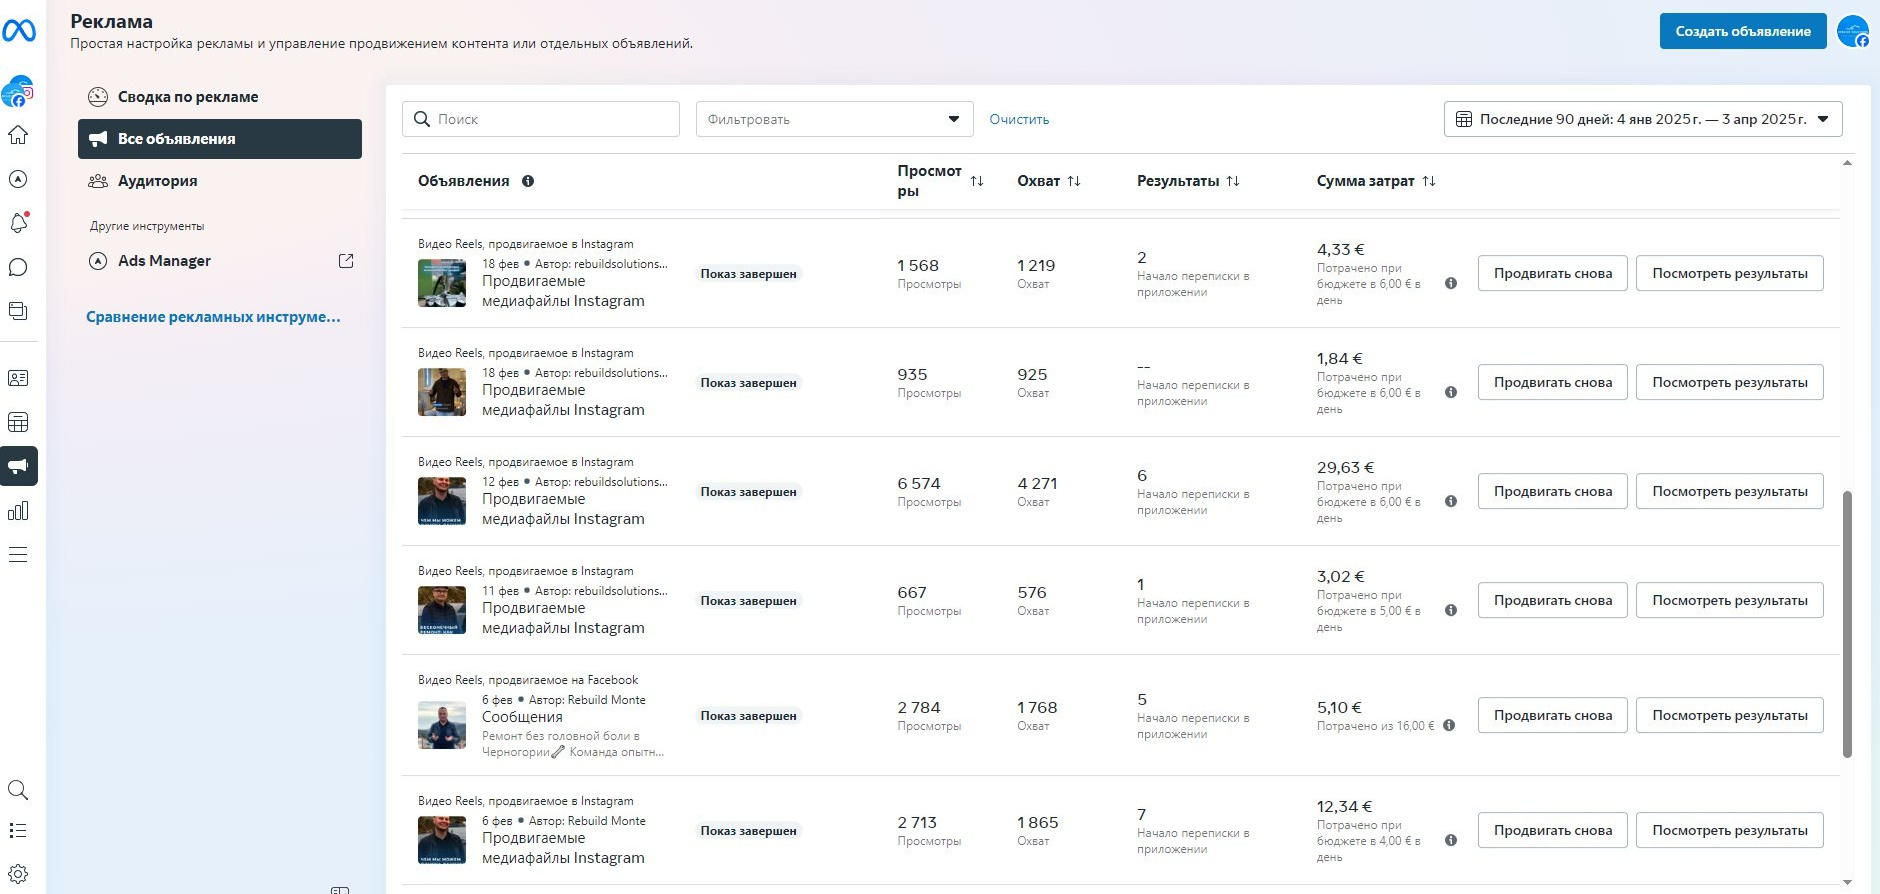
Task: Sort ads by the Сумма затрат column
Action: [1429, 181]
